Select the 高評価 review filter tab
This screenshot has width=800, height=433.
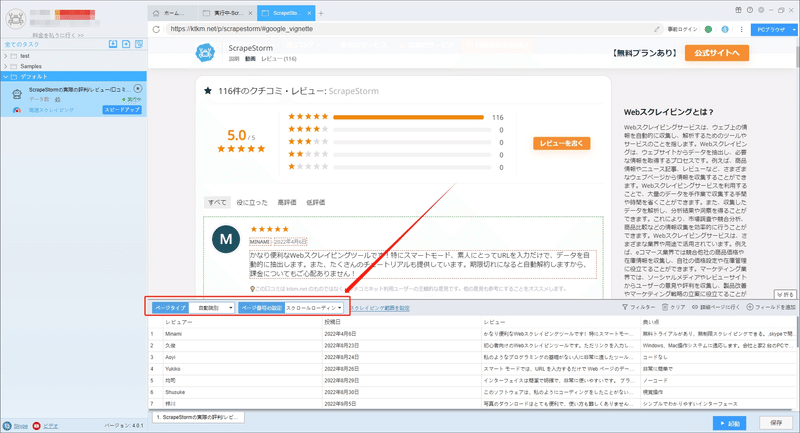[x=287, y=202]
